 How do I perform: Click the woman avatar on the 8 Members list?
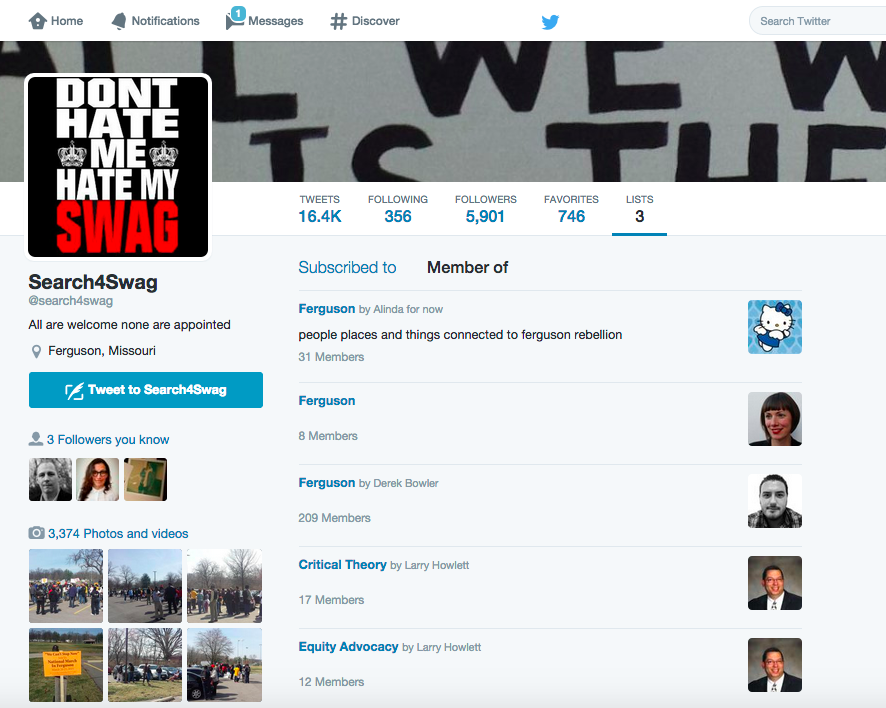(775, 419)
